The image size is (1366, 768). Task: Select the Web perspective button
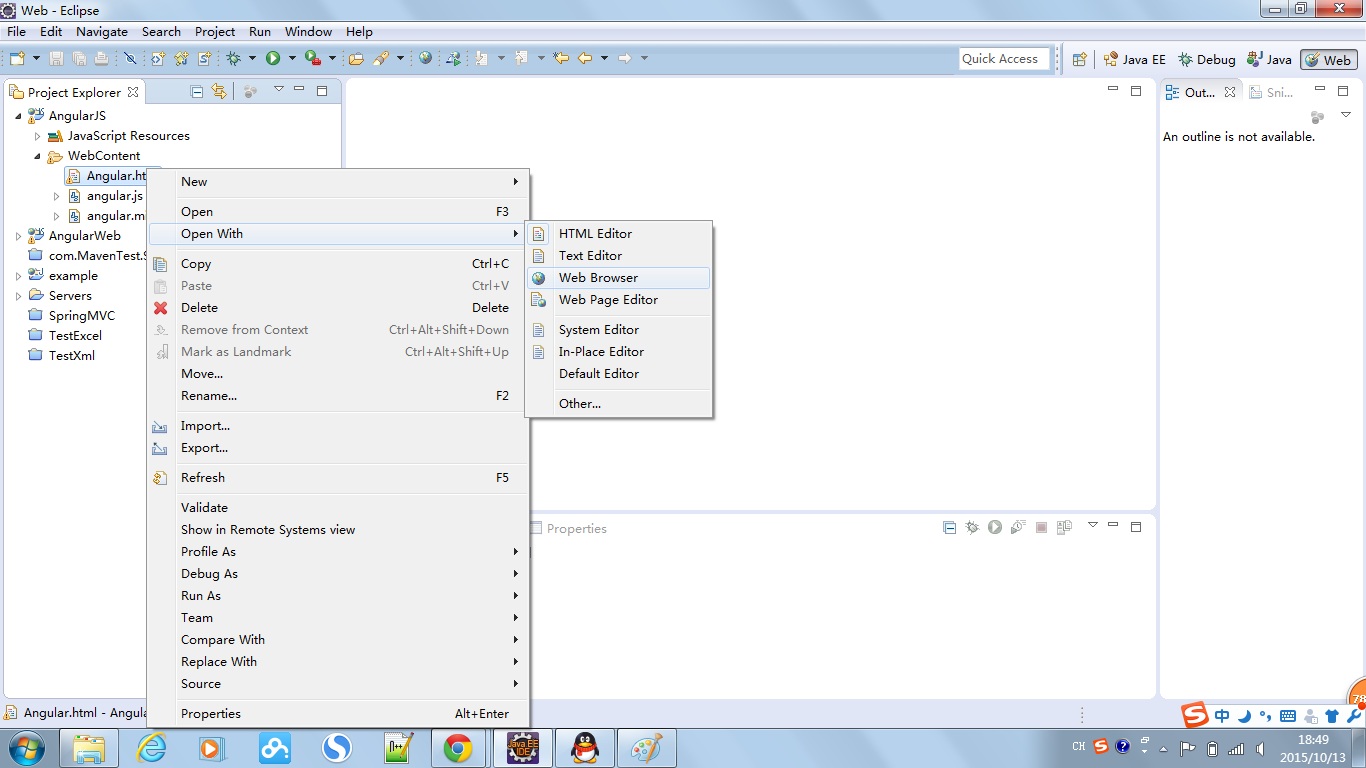(x=1328, y=60)
